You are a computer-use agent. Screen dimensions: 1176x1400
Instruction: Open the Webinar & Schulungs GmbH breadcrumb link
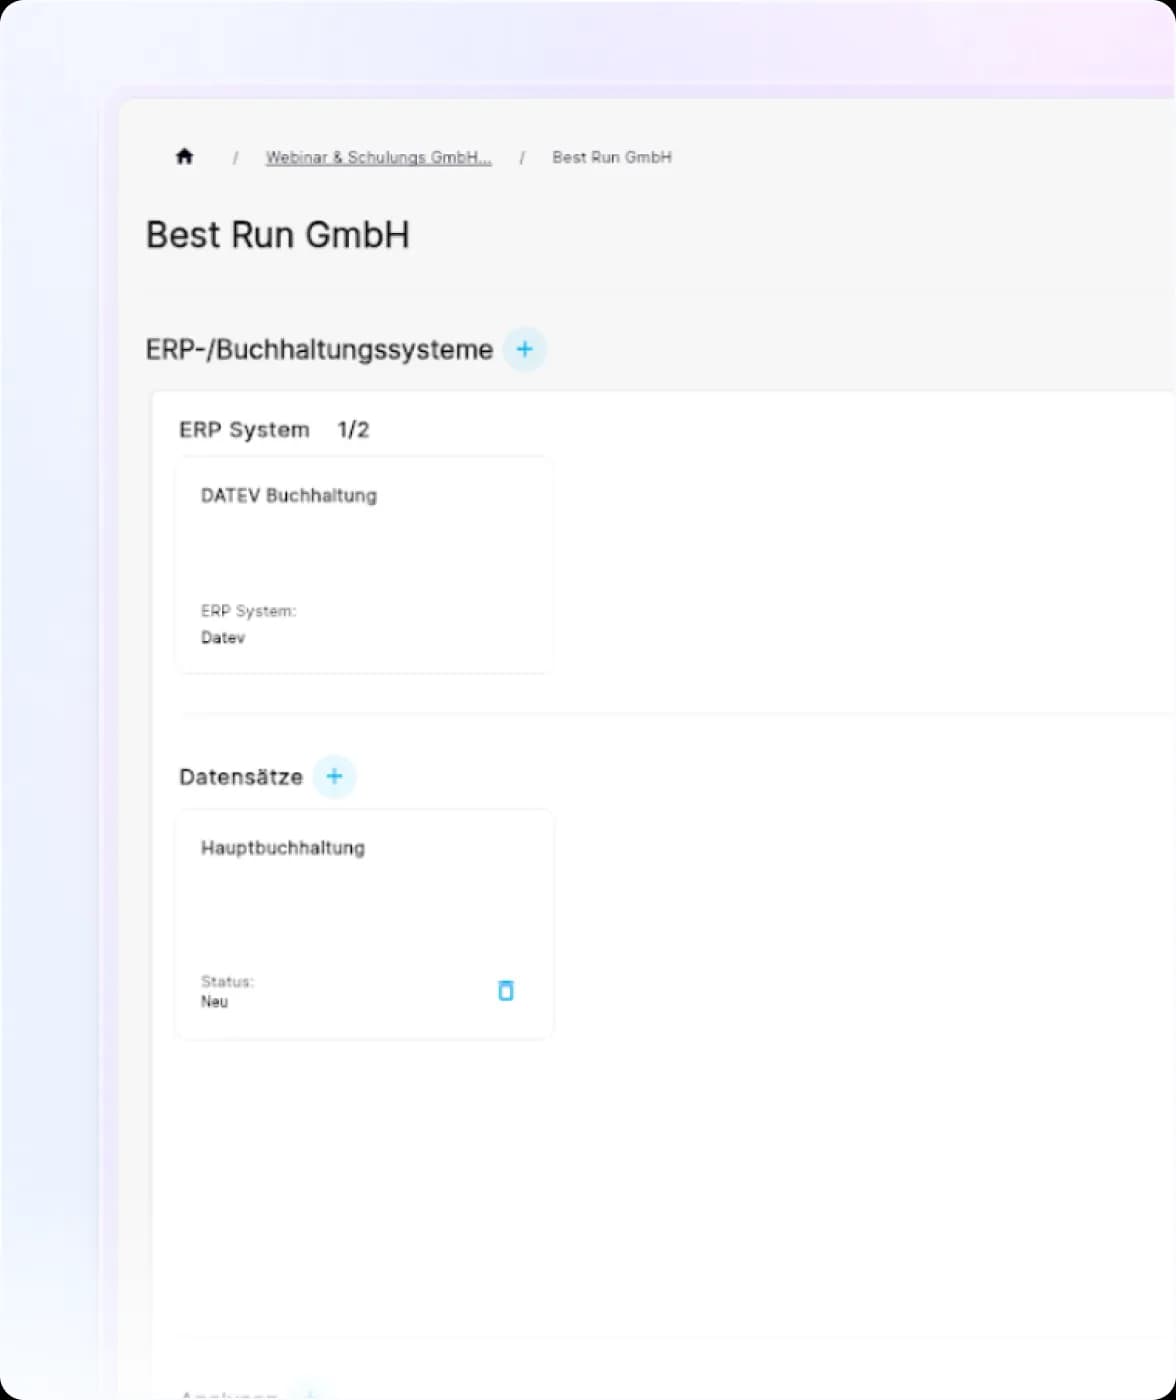click(x=378, y=157)
